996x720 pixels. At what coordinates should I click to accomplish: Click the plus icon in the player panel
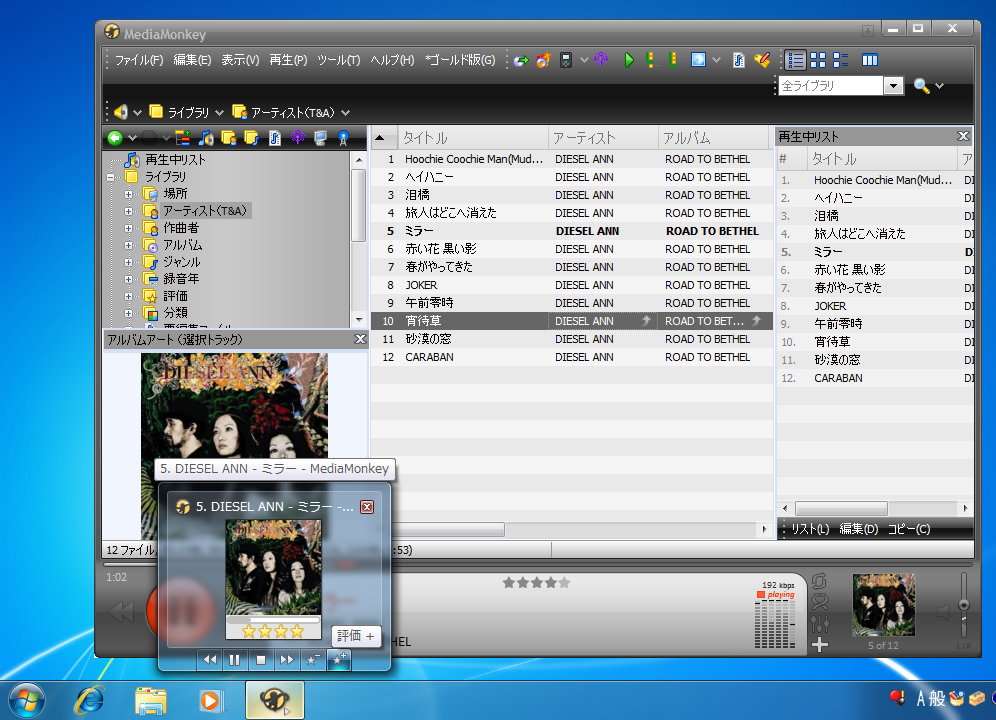(x=820, y=644)
